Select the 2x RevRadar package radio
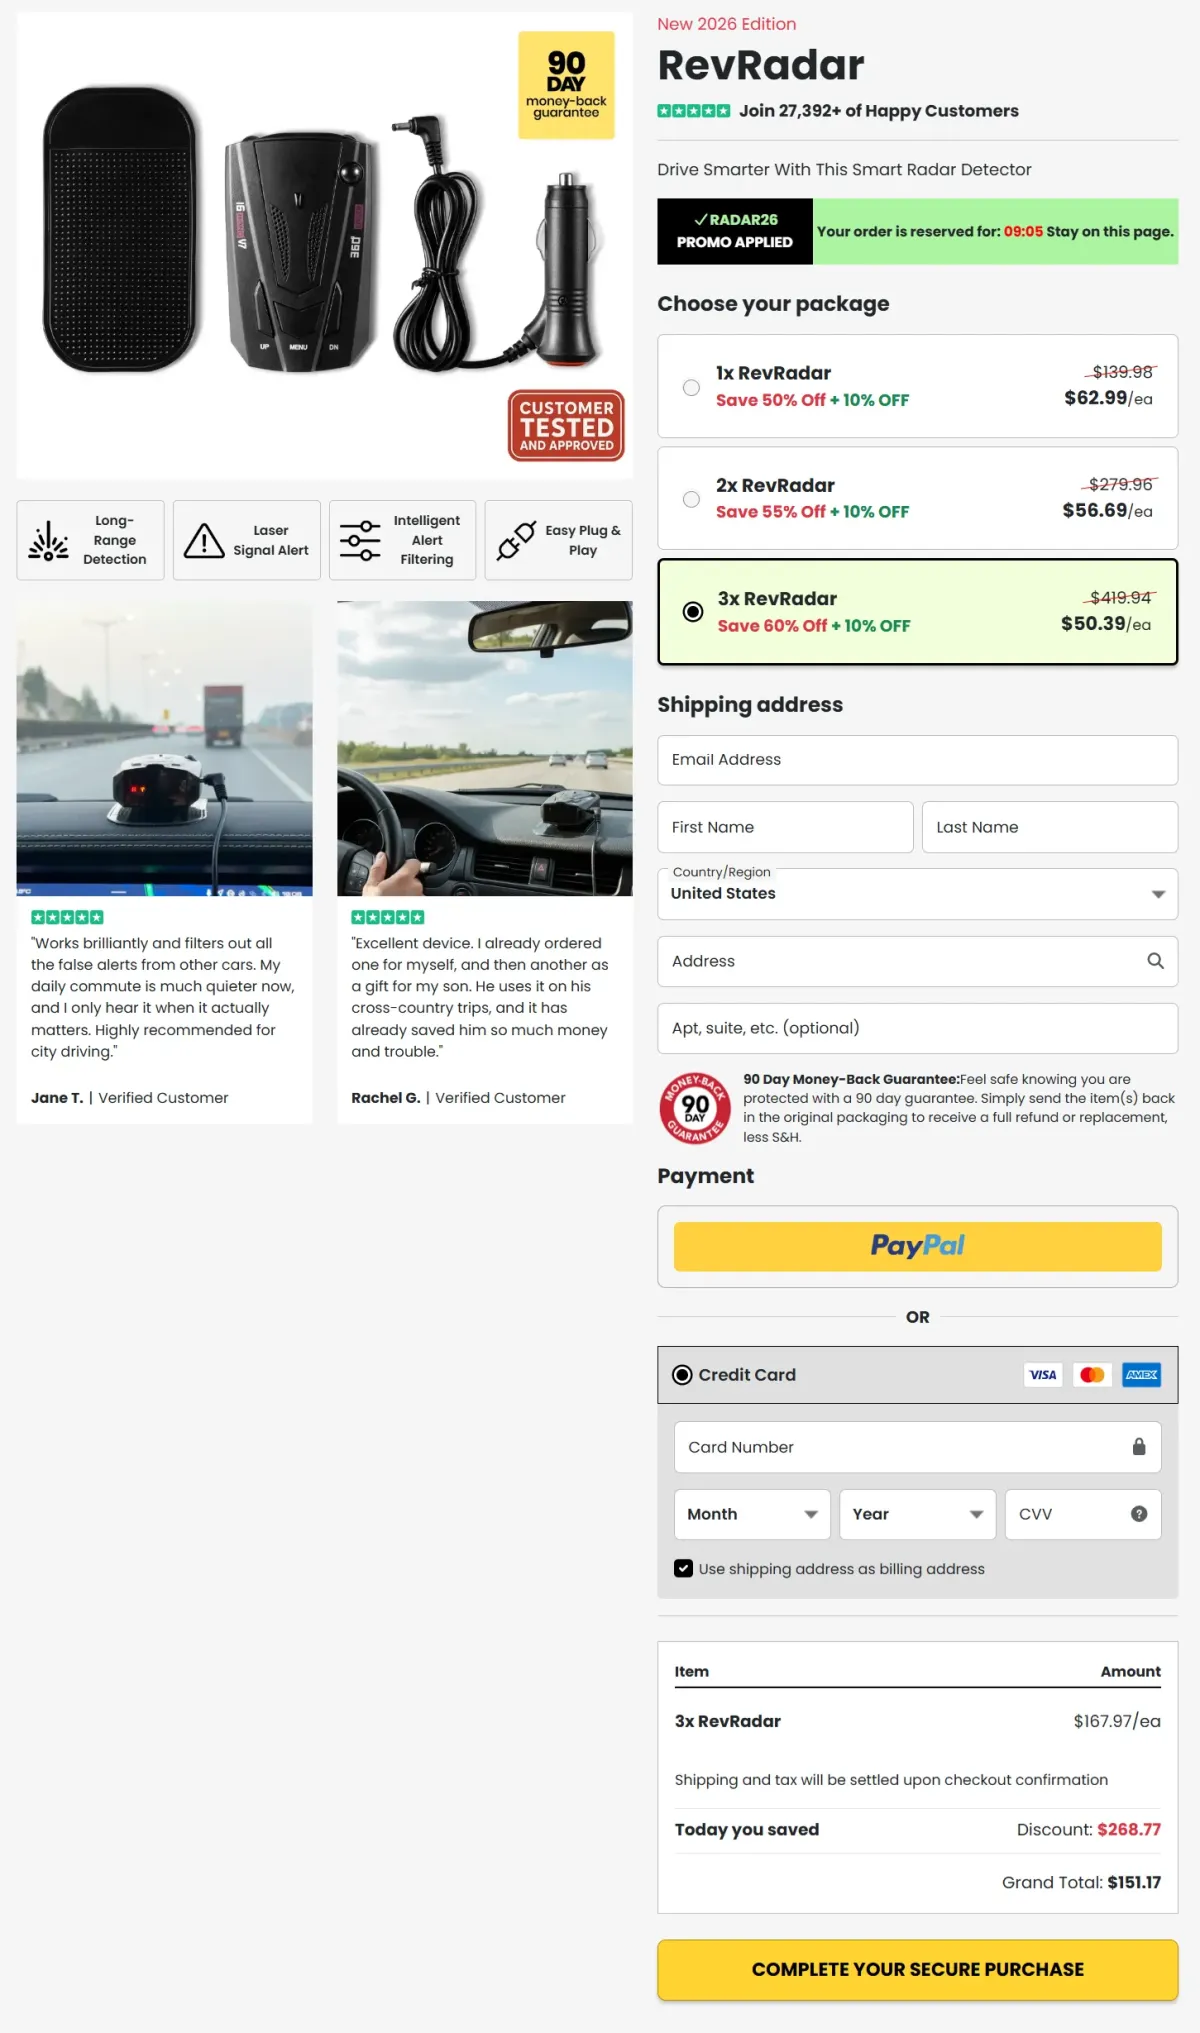Screen dimensions: 1200x2033 point(691,499)
